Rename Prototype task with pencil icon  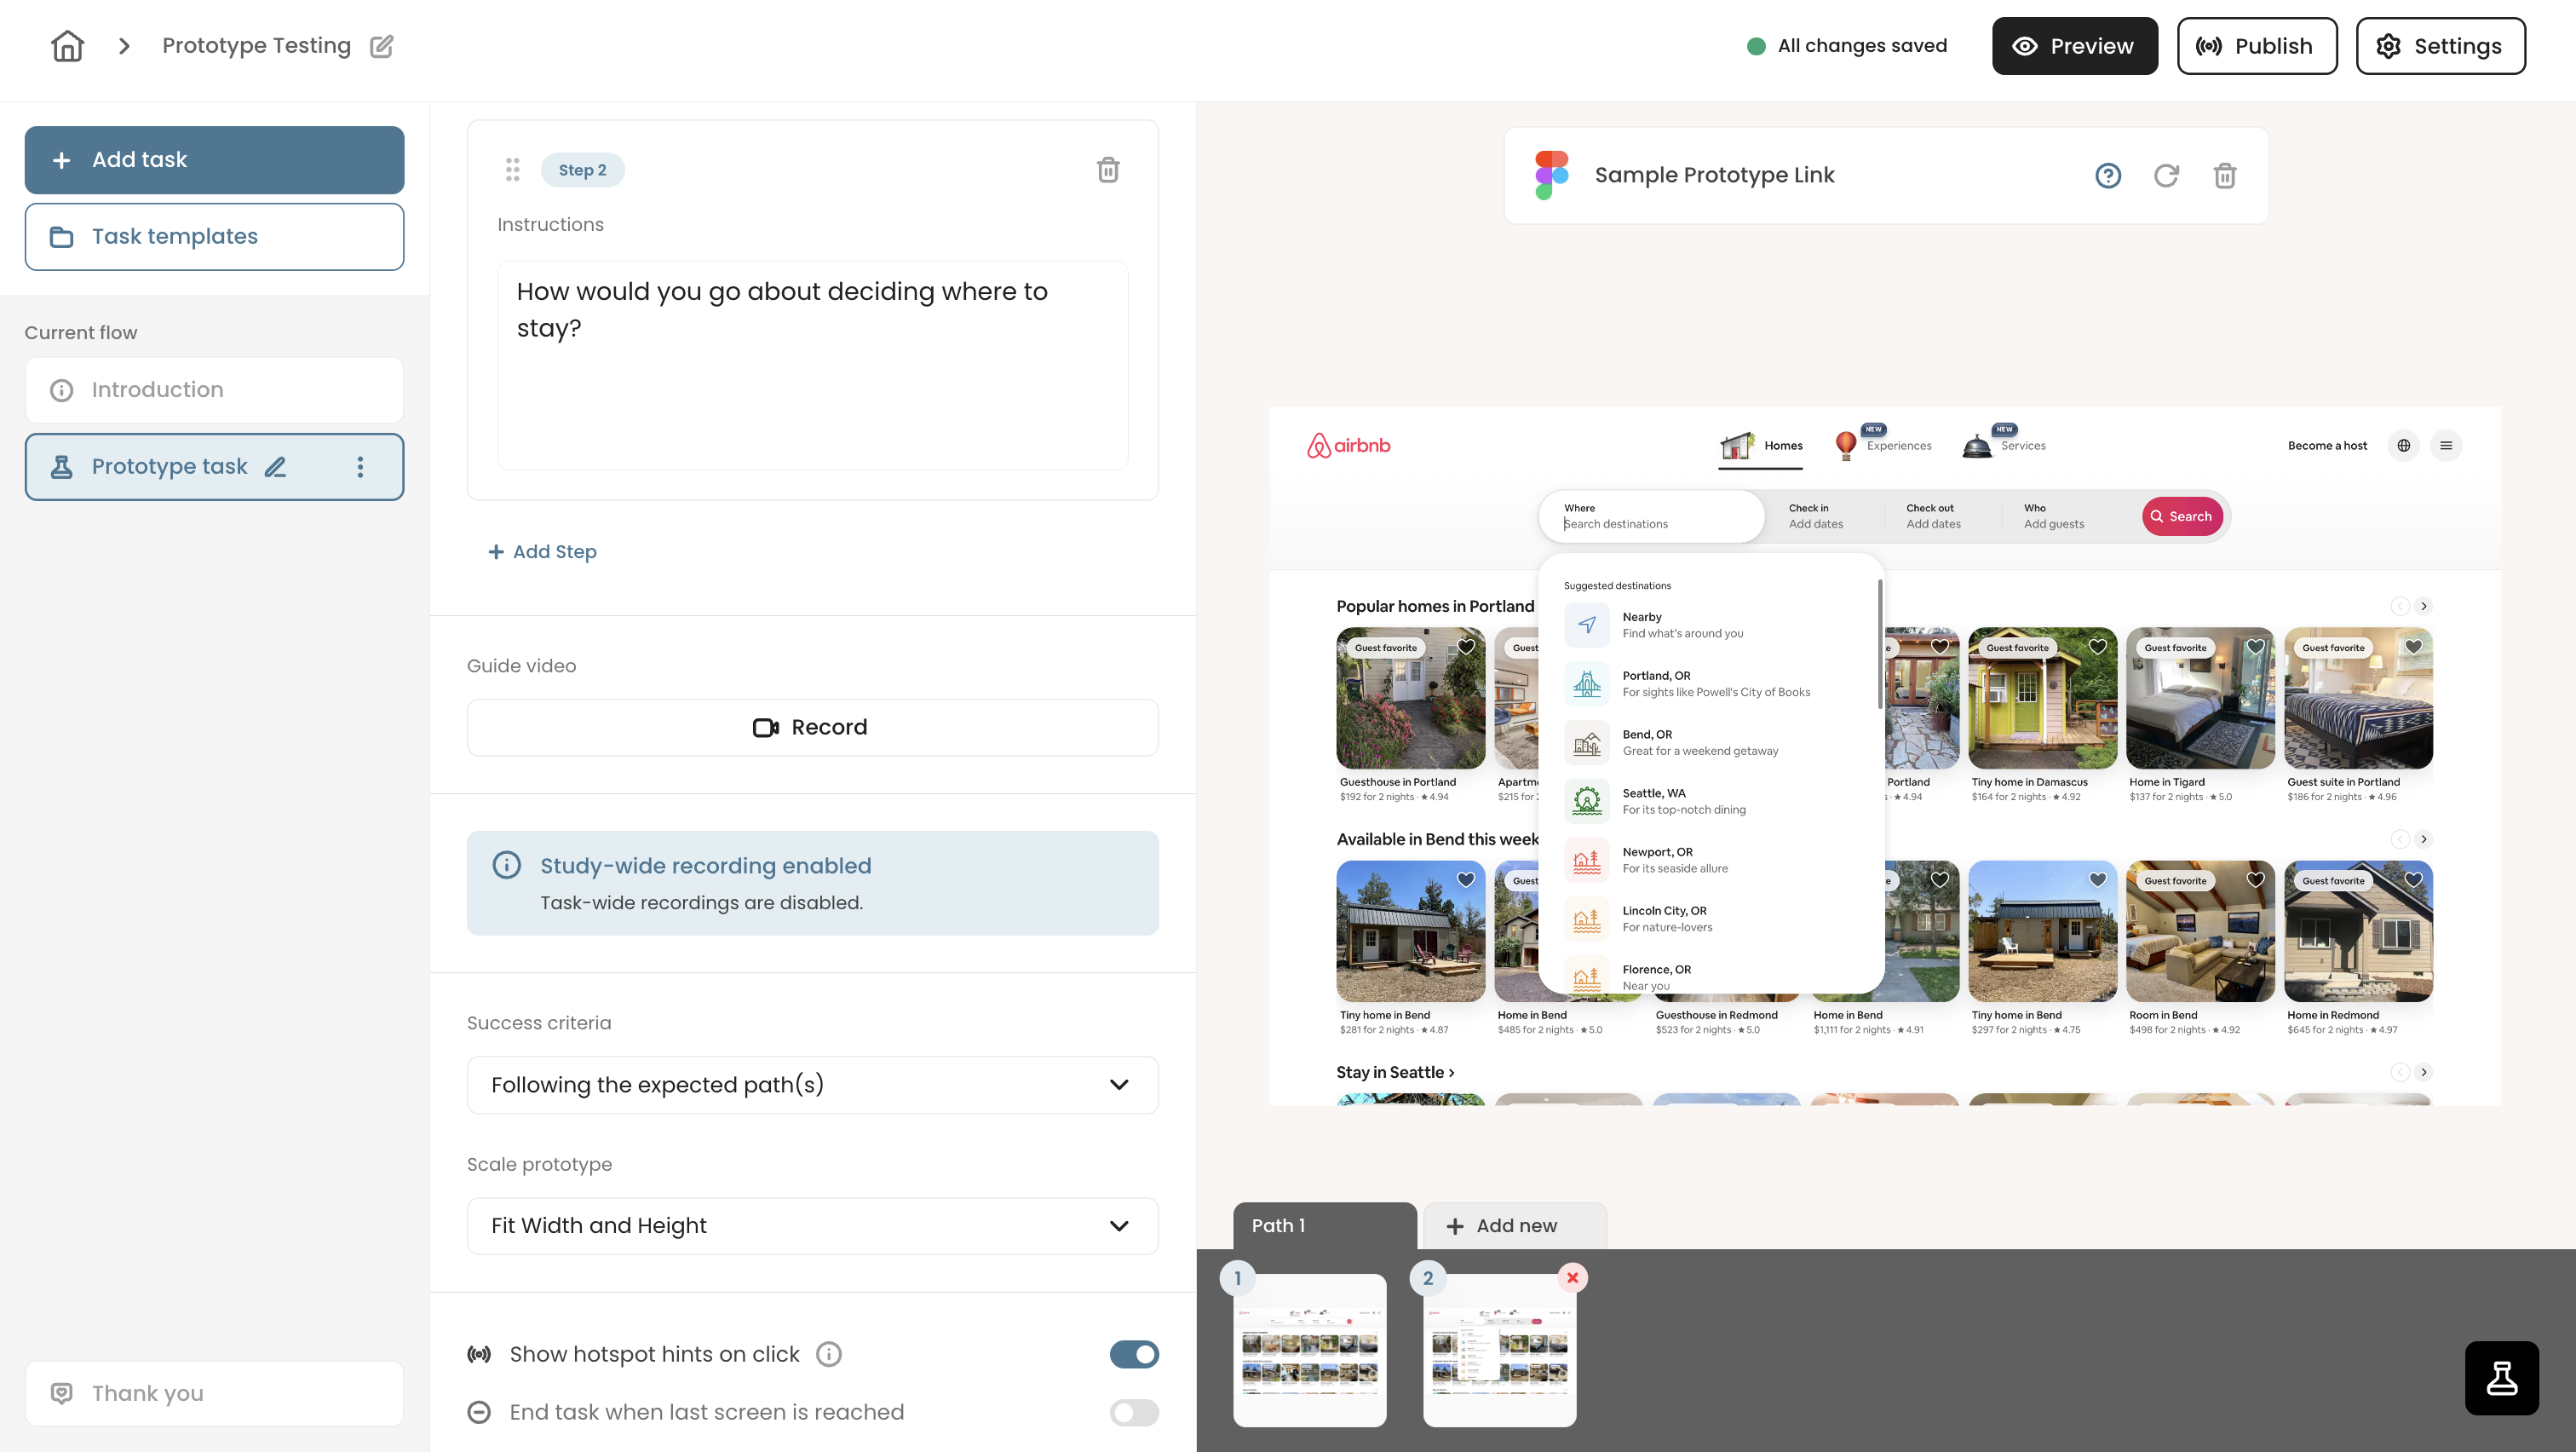coord(275,467)
